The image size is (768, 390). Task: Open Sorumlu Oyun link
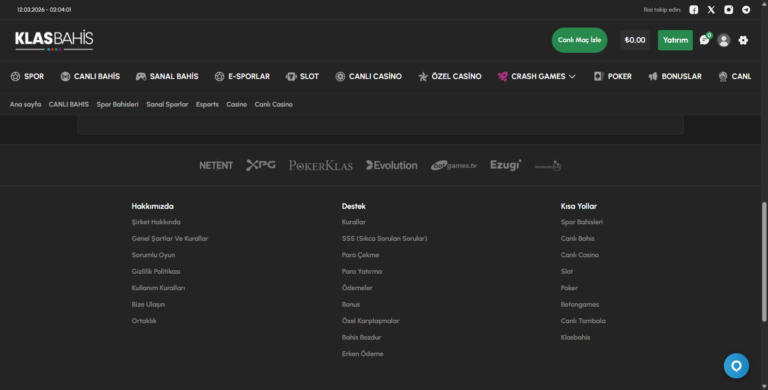click(153, 255)
